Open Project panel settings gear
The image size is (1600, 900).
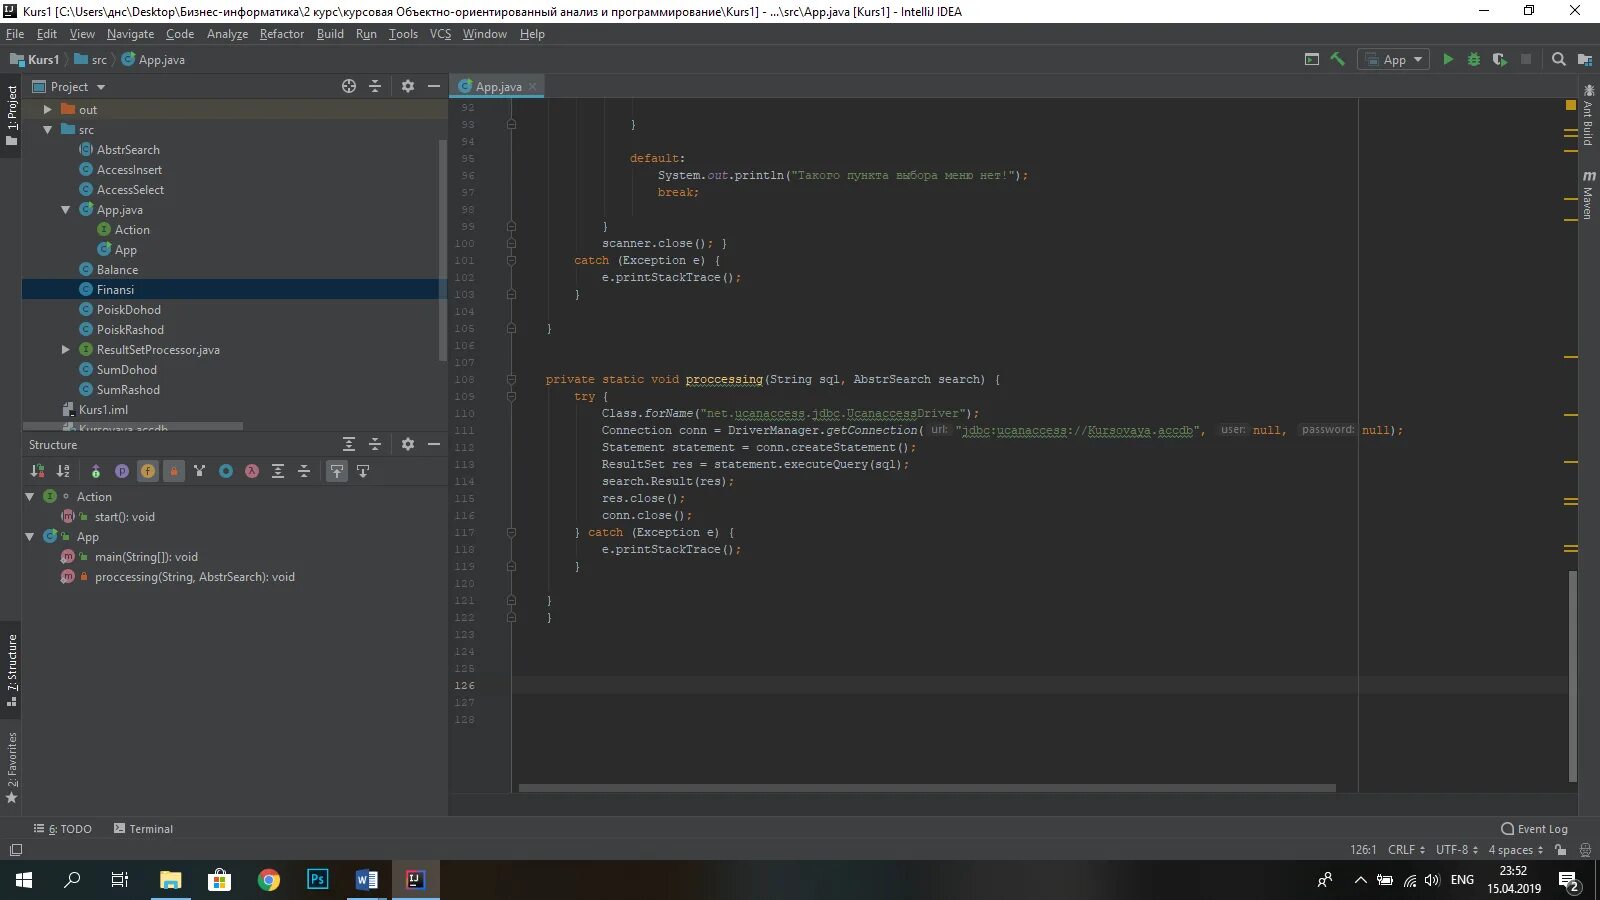click(x=408, y=87)
